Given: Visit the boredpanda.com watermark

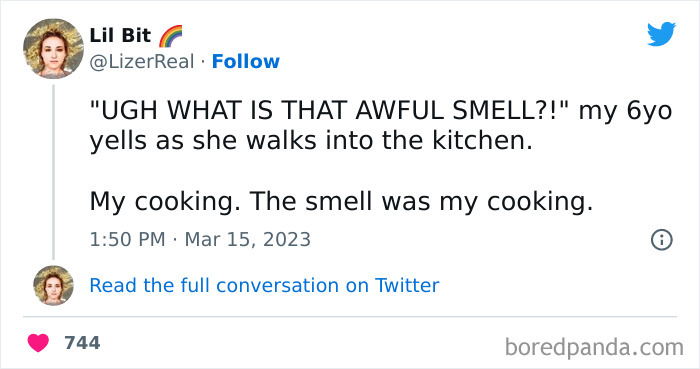Looking at the screenshot, I should click(594, 347).
